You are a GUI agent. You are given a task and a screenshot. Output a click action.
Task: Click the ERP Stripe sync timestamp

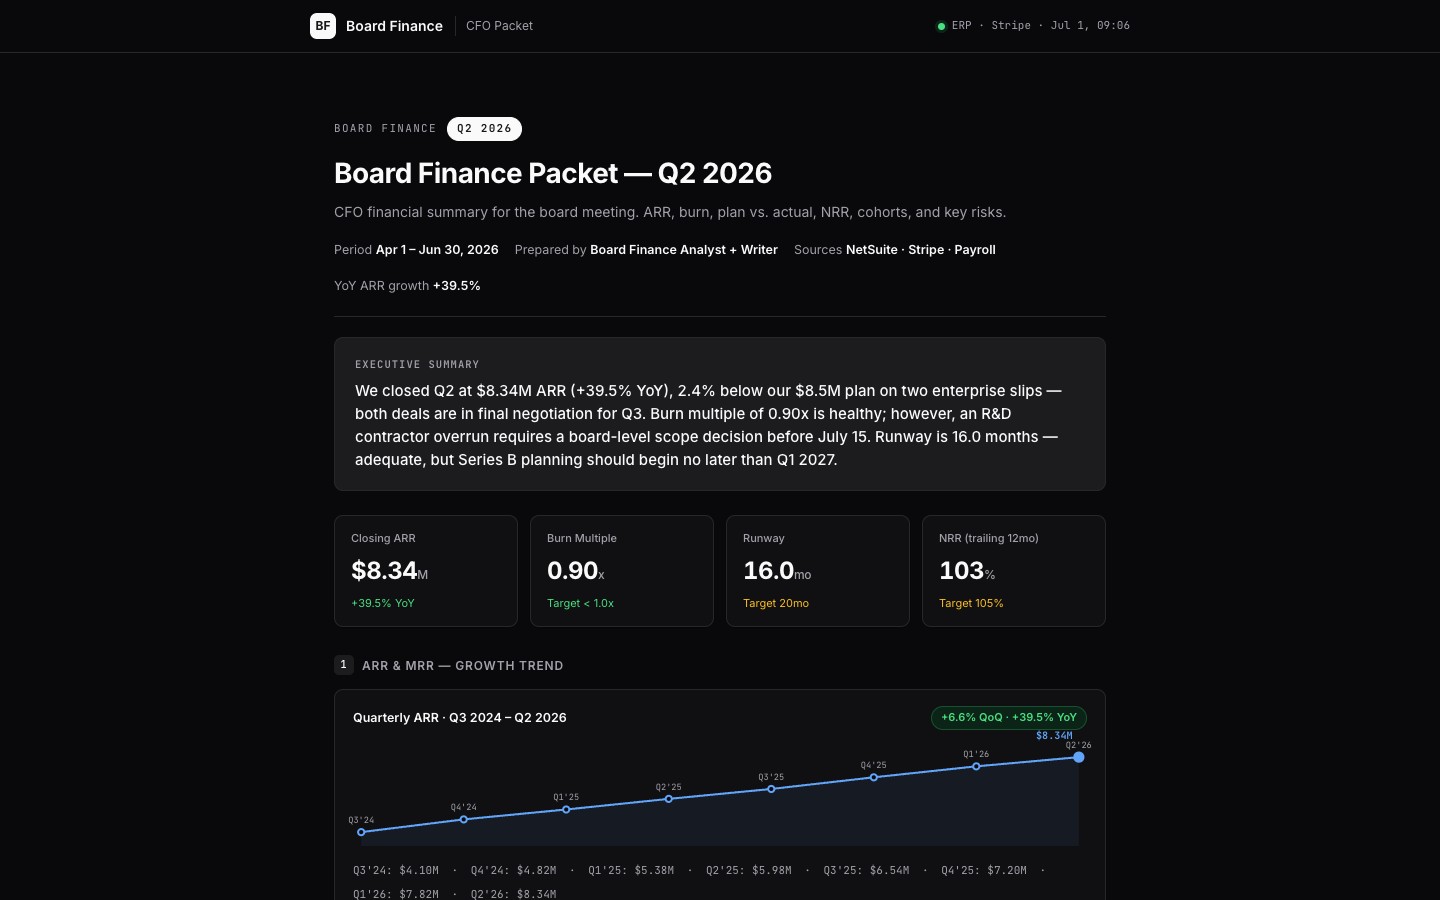[x=1041, y=26]
